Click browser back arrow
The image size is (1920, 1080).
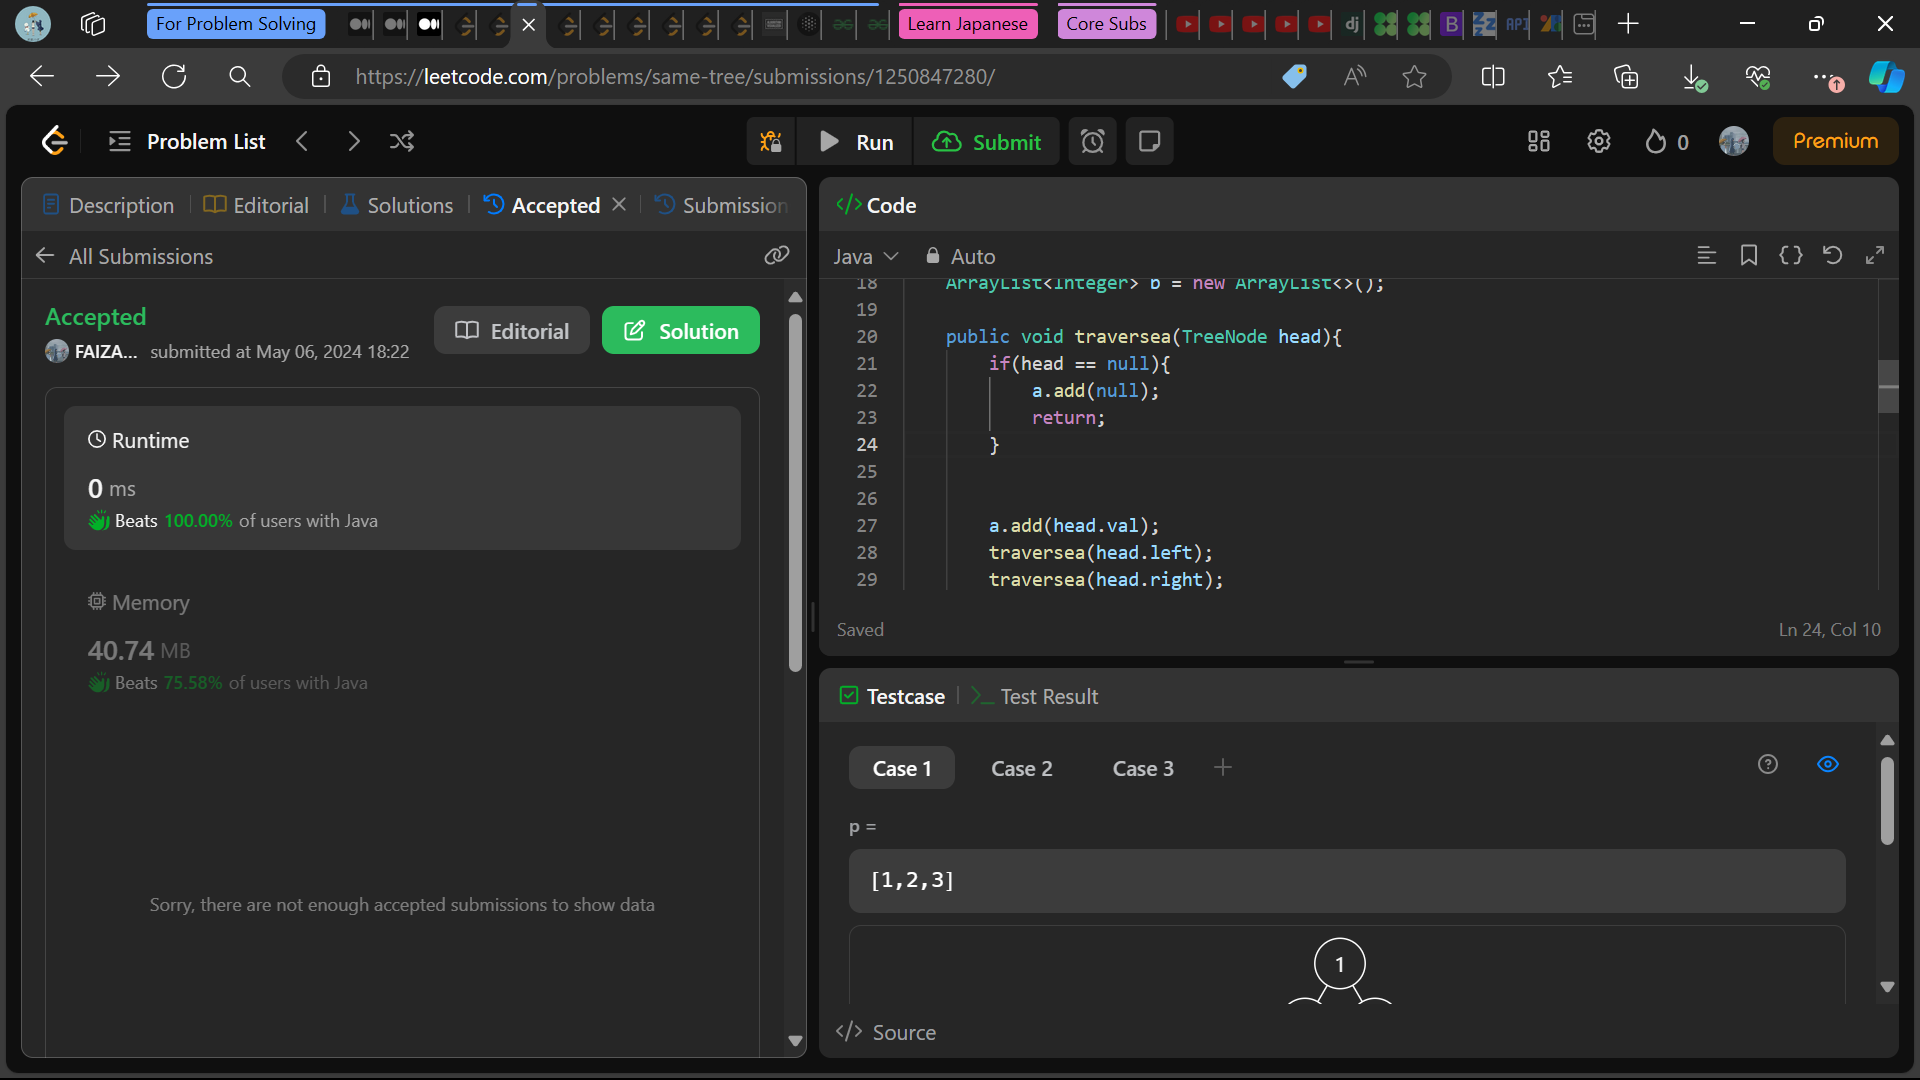pos(42,77)
